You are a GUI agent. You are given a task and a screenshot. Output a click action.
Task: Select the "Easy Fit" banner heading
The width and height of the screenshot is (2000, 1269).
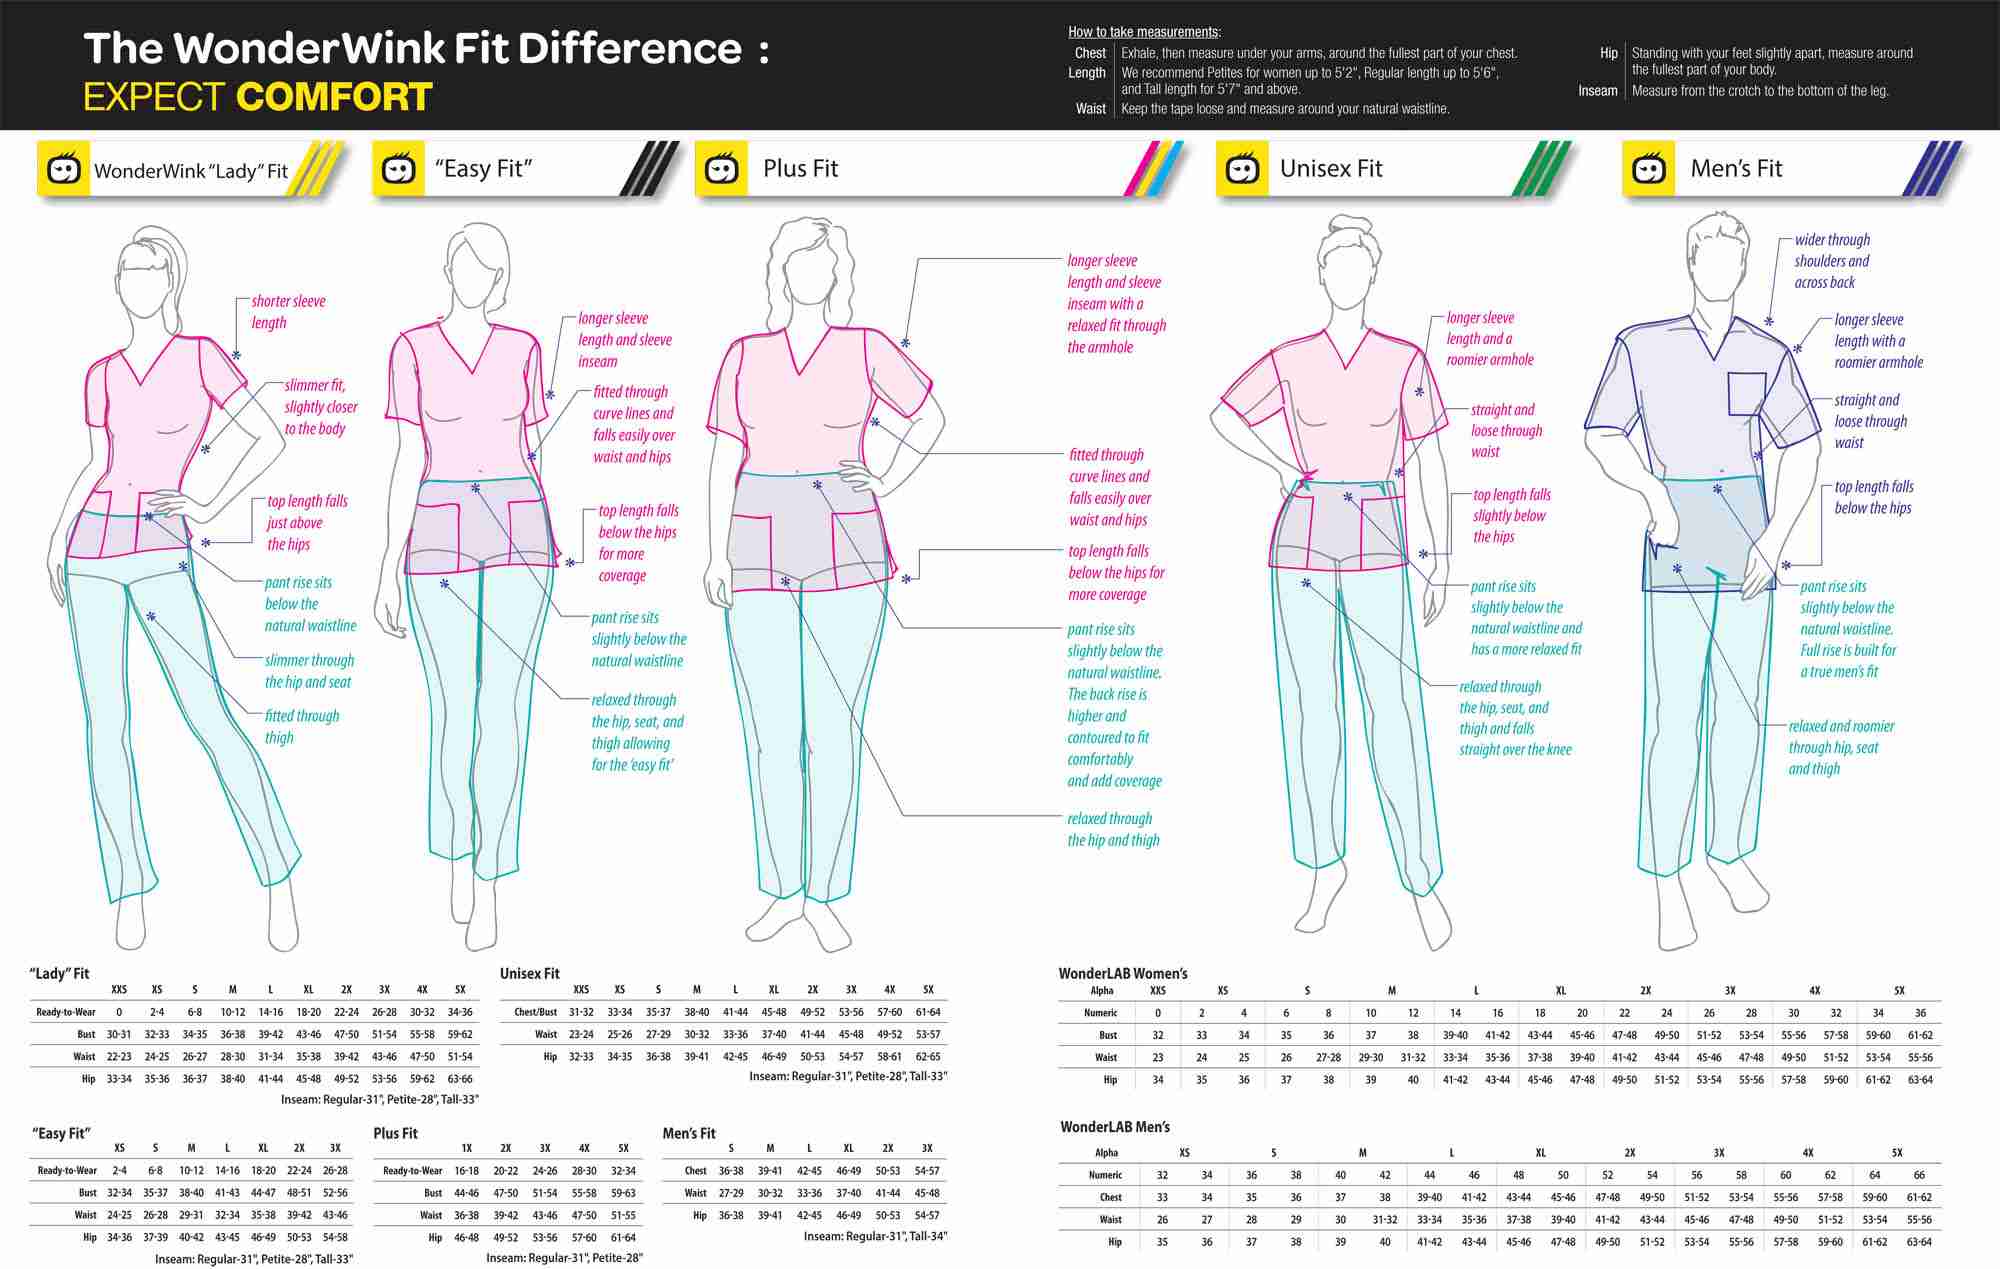483,169
